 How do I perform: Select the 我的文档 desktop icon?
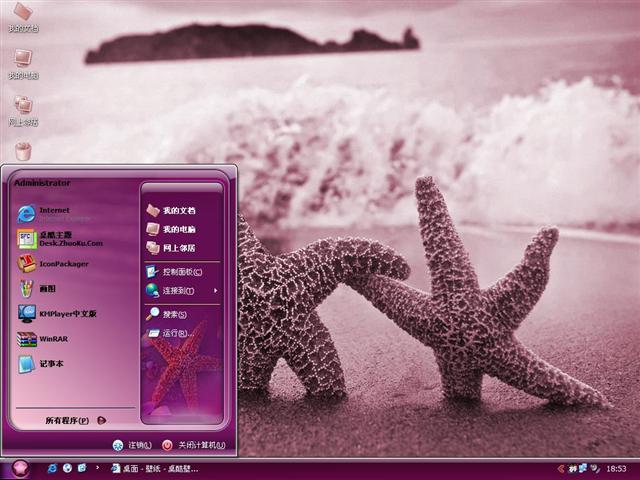(x=22, y=15)
